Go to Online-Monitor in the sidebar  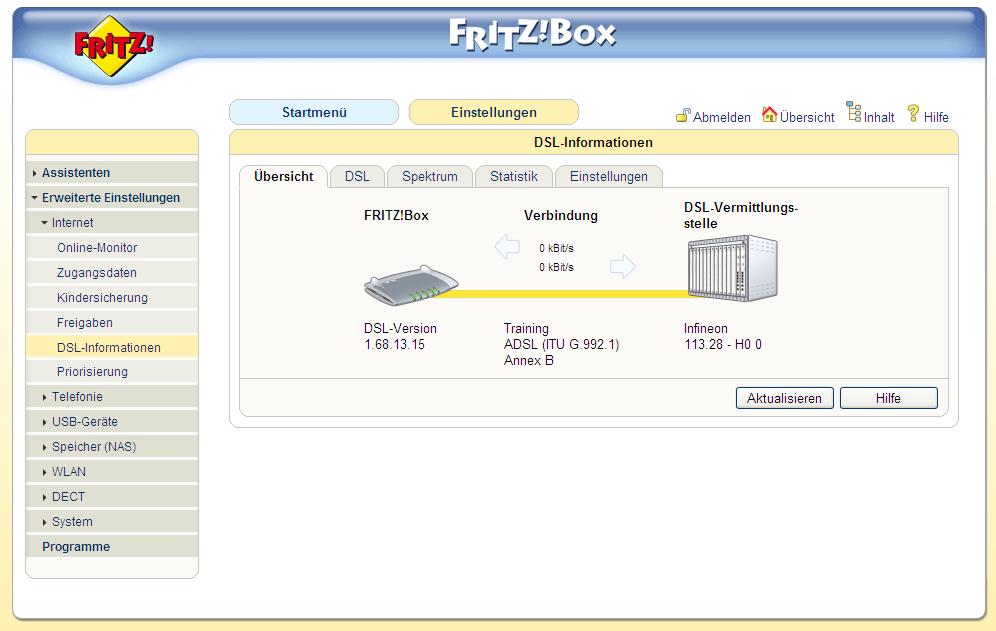(97, 248)
